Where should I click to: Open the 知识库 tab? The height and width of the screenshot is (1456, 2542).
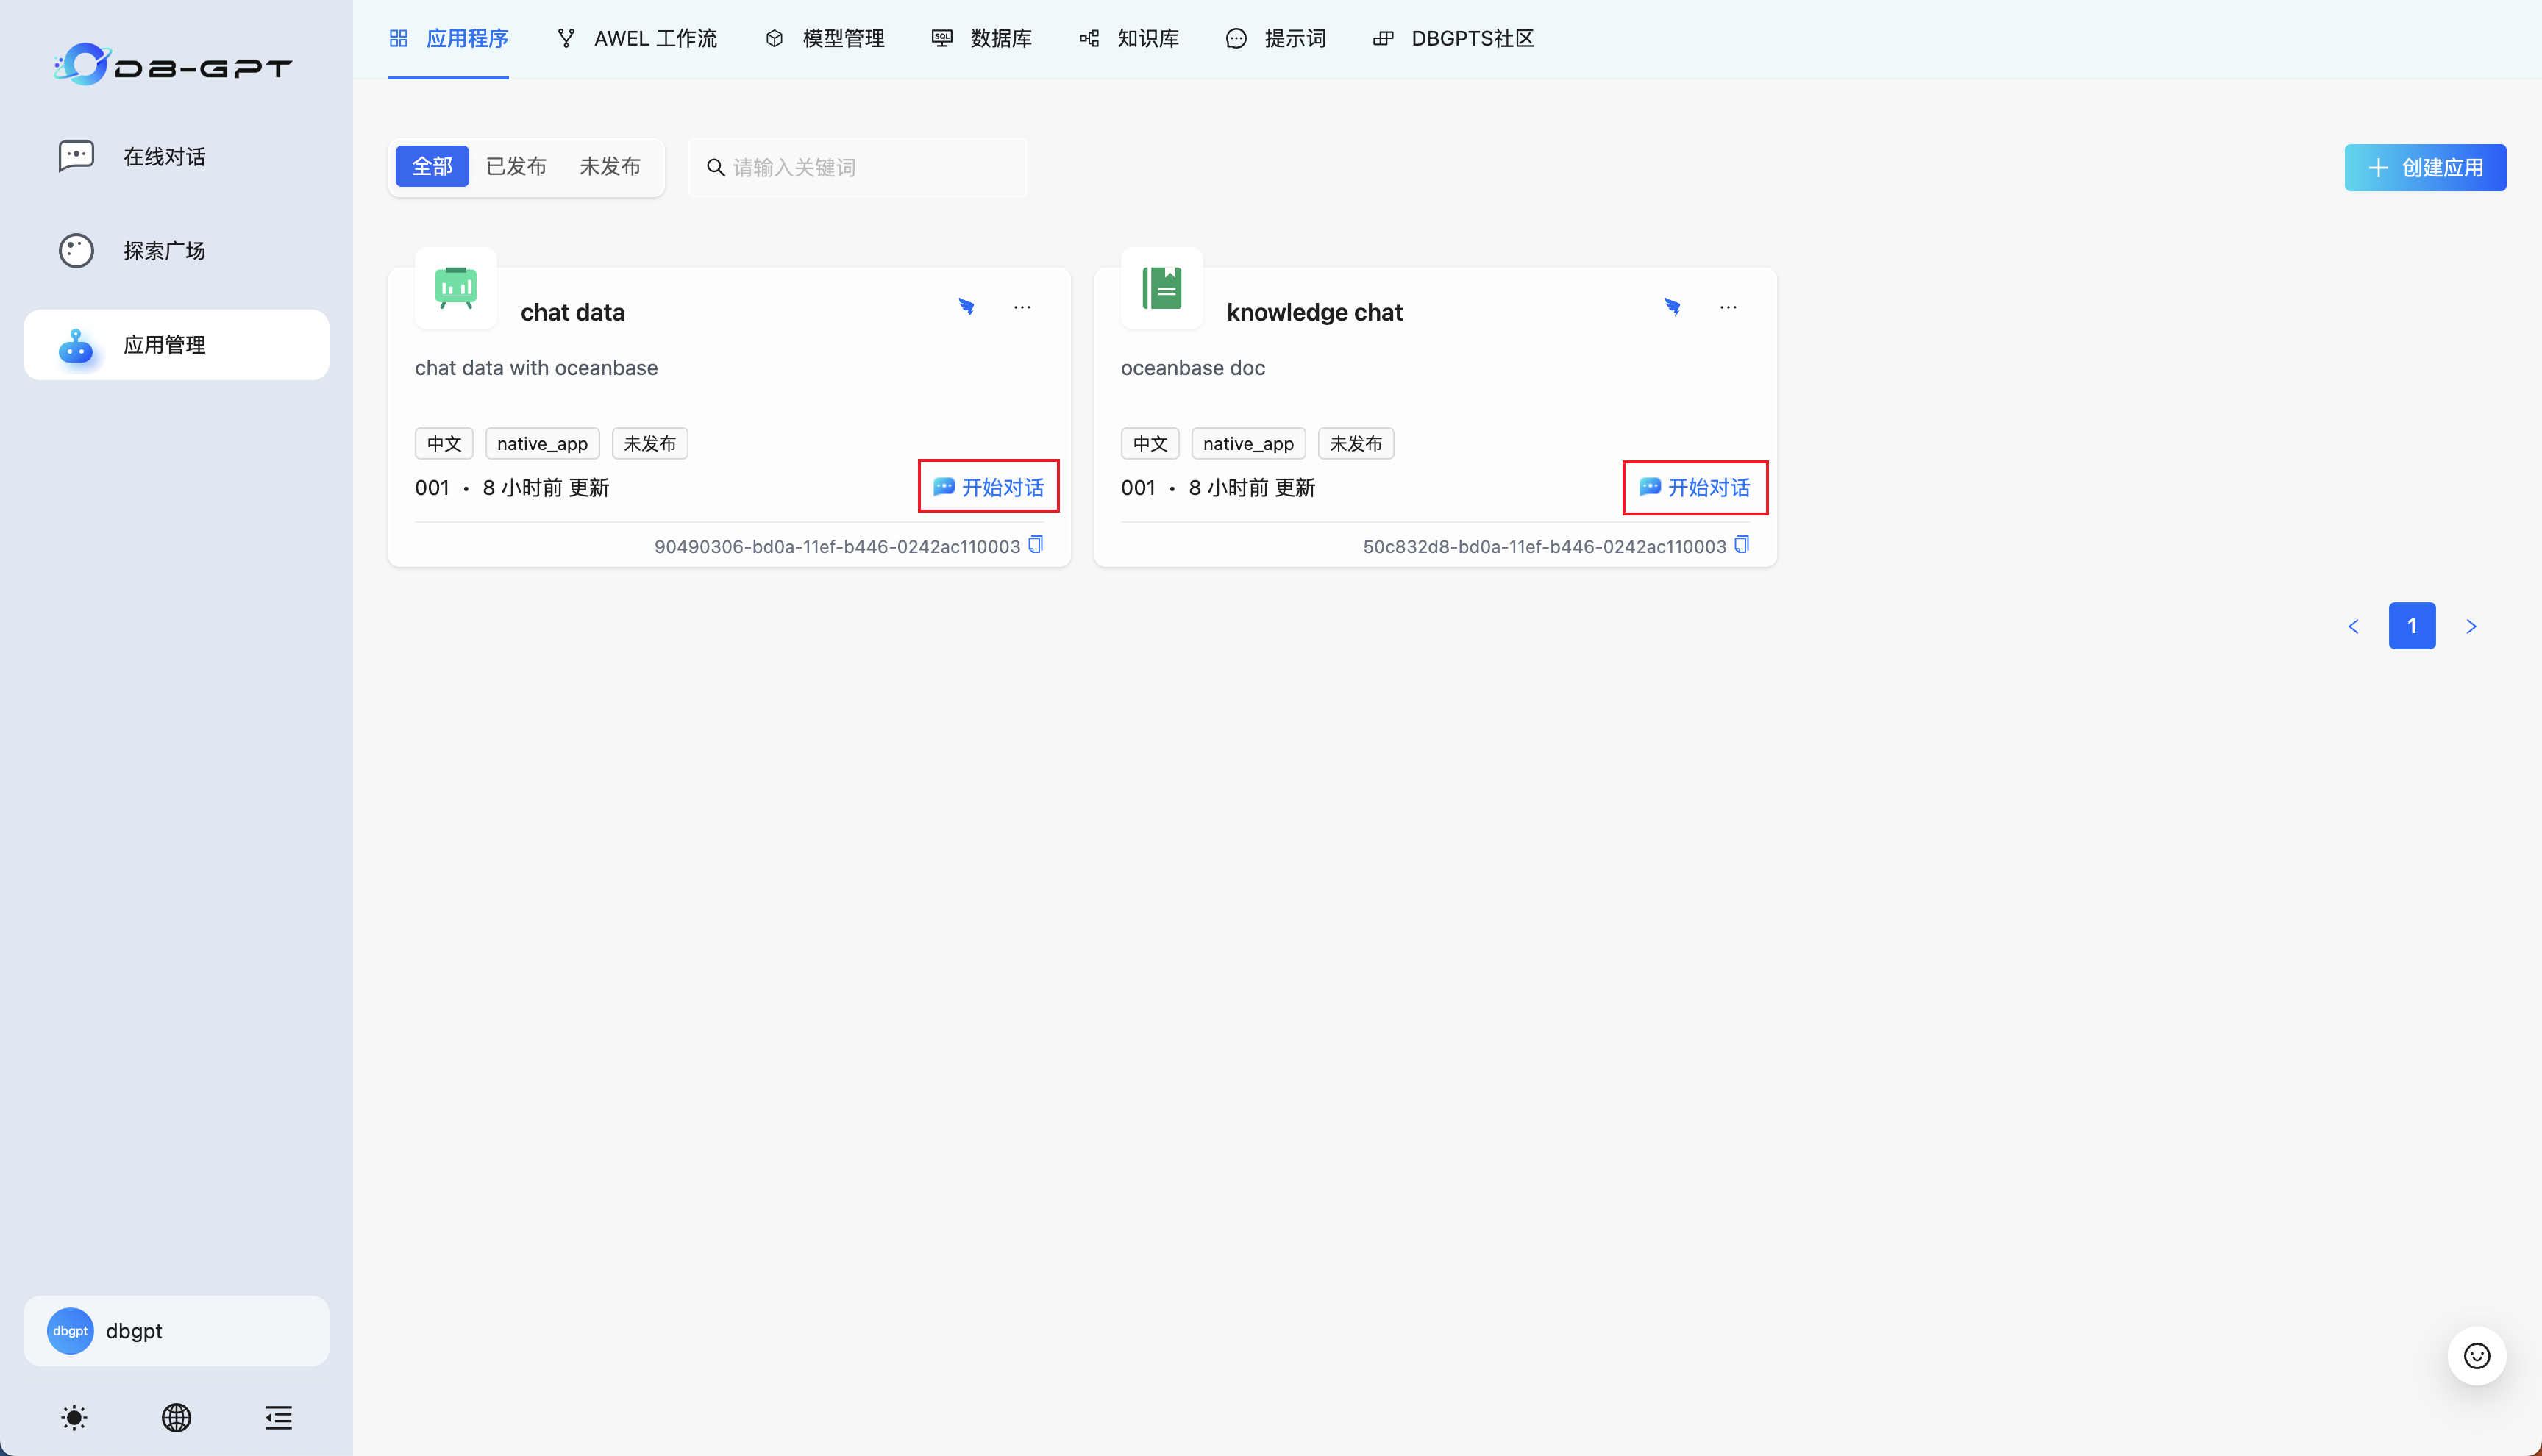click(x=1130, y=38)
